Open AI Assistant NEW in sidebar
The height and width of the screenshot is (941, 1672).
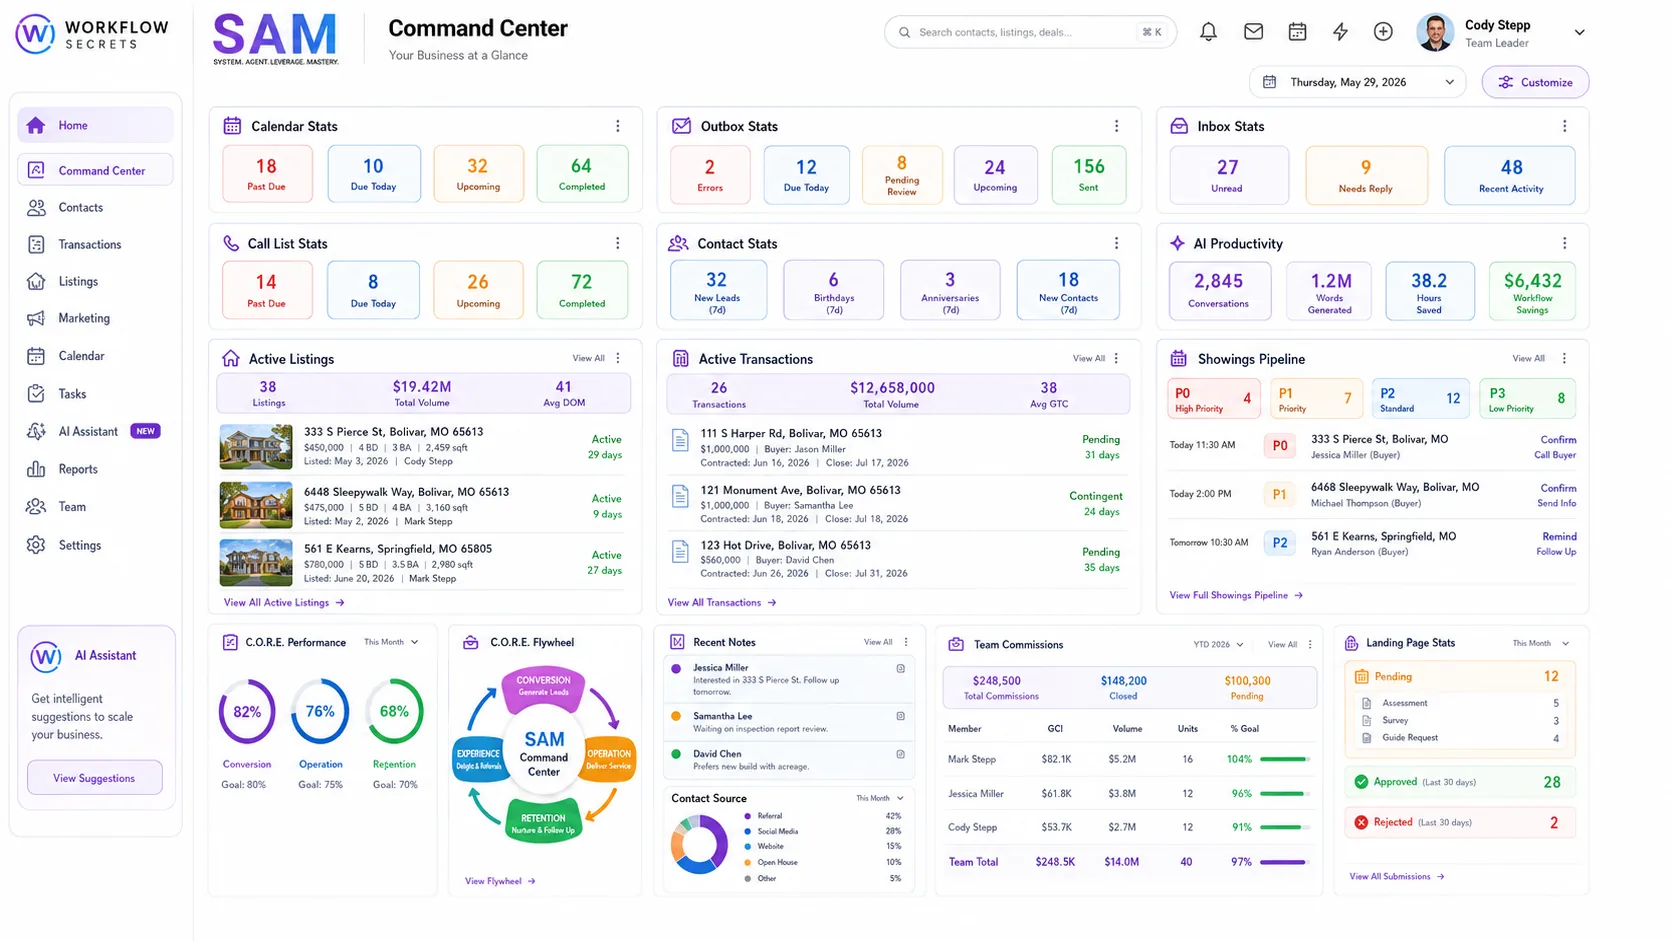95,431
